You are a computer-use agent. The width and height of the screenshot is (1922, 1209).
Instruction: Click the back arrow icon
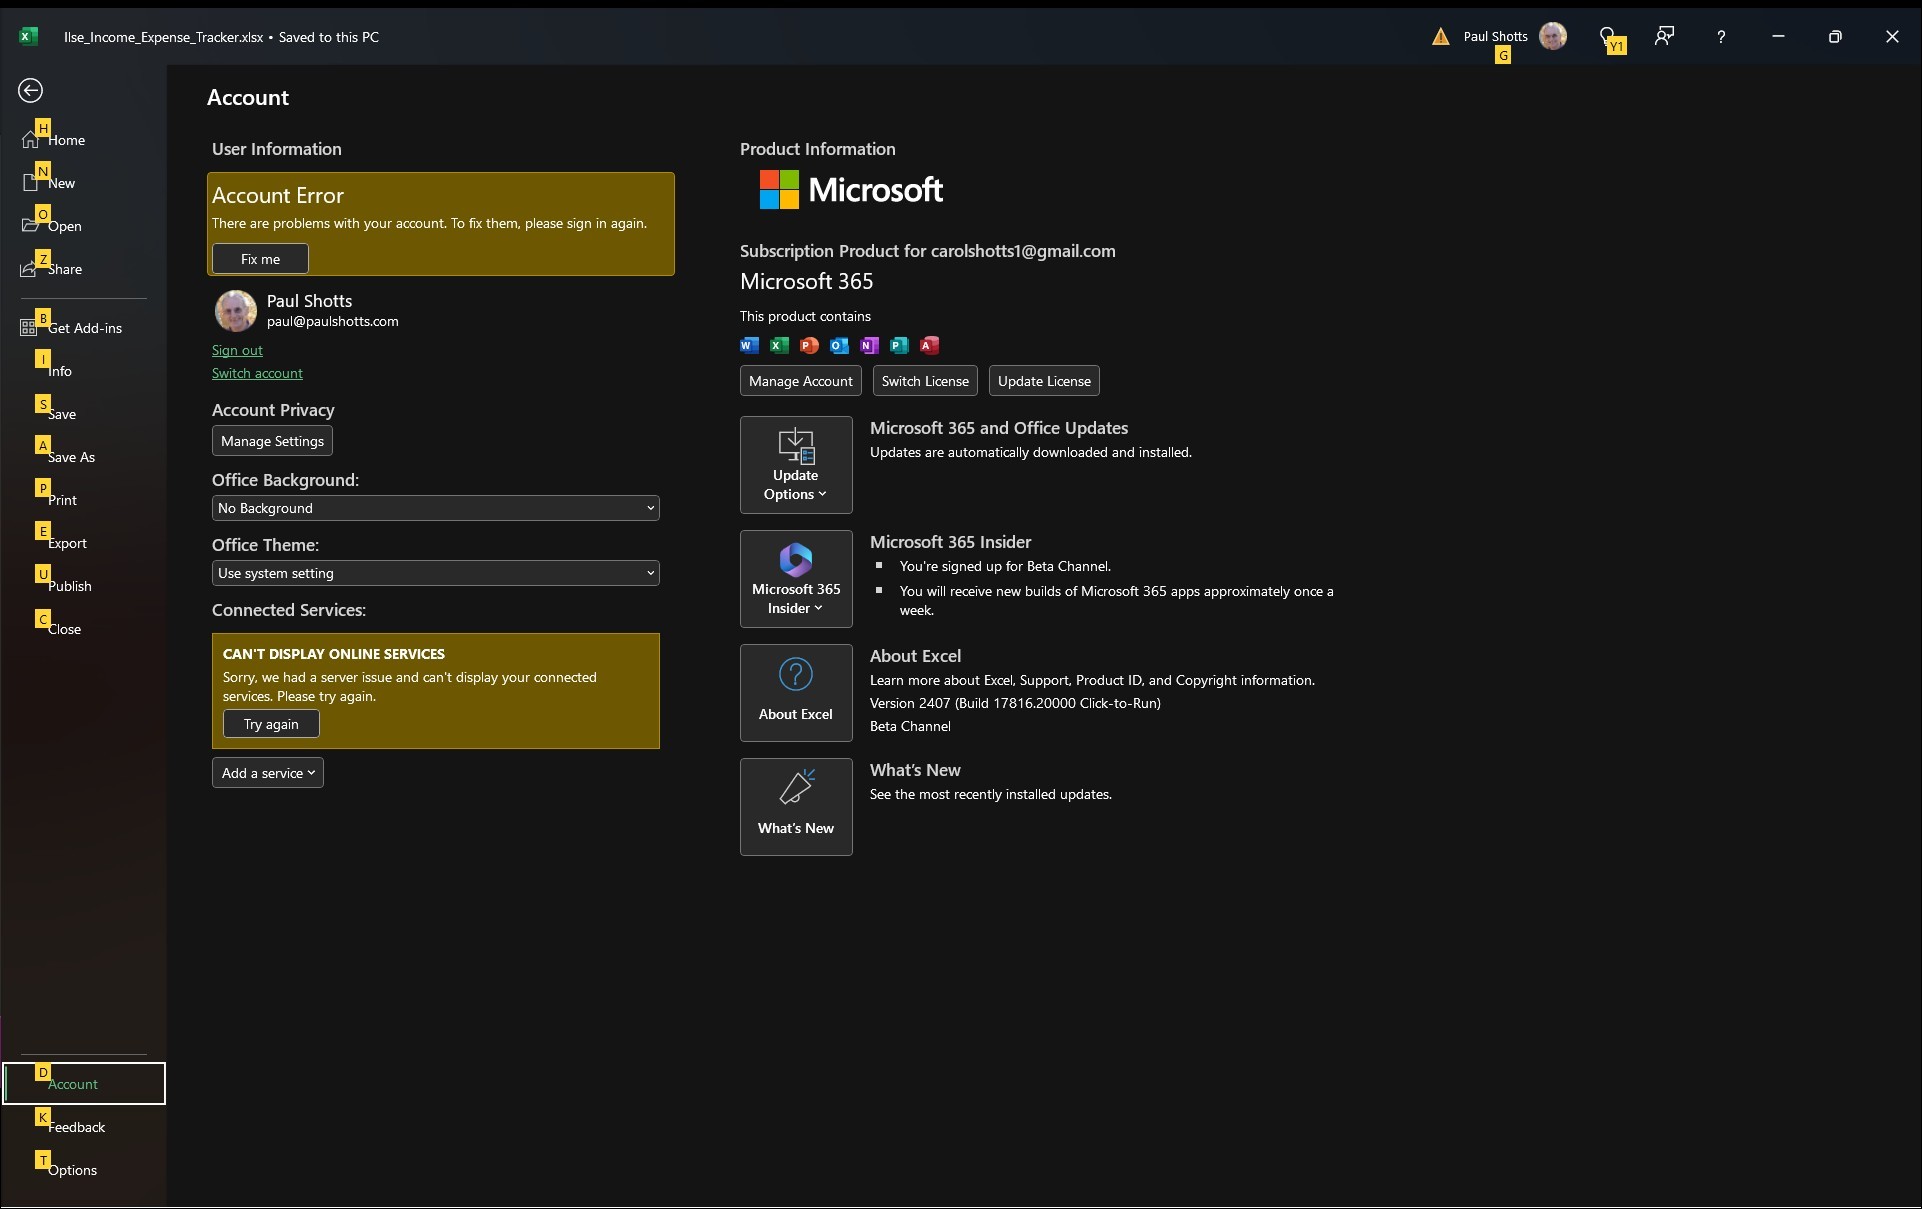coord(30,91)
